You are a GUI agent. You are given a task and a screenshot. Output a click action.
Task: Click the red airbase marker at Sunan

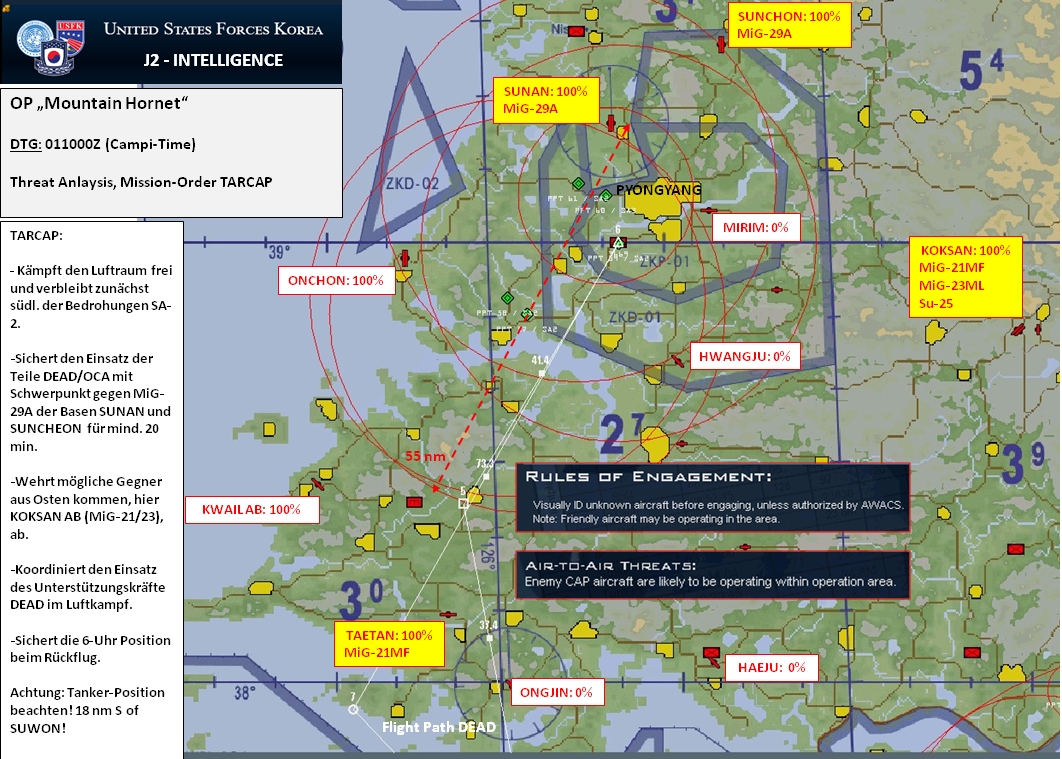[611, 123]
